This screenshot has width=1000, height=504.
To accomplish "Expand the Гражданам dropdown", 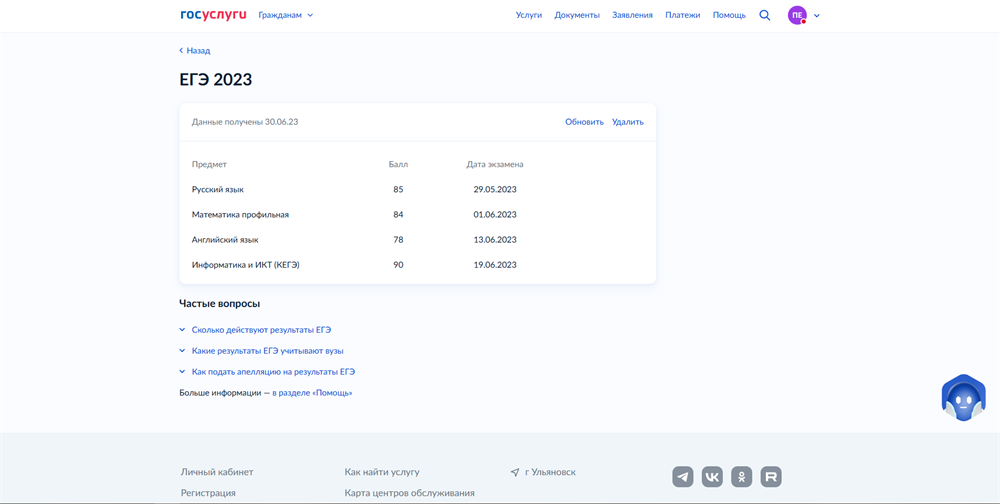I will pos(286,15).
